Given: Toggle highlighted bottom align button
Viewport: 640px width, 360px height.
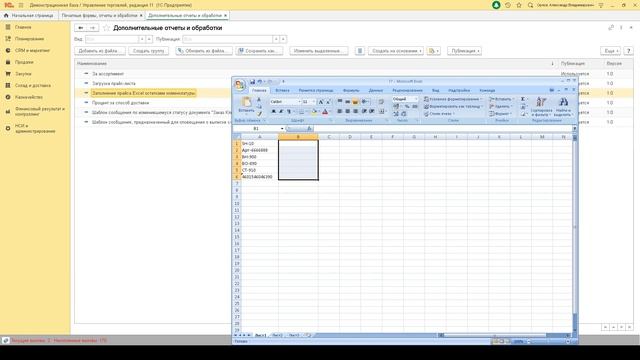Looking at the screenshot, I should [x=355, y=102].
